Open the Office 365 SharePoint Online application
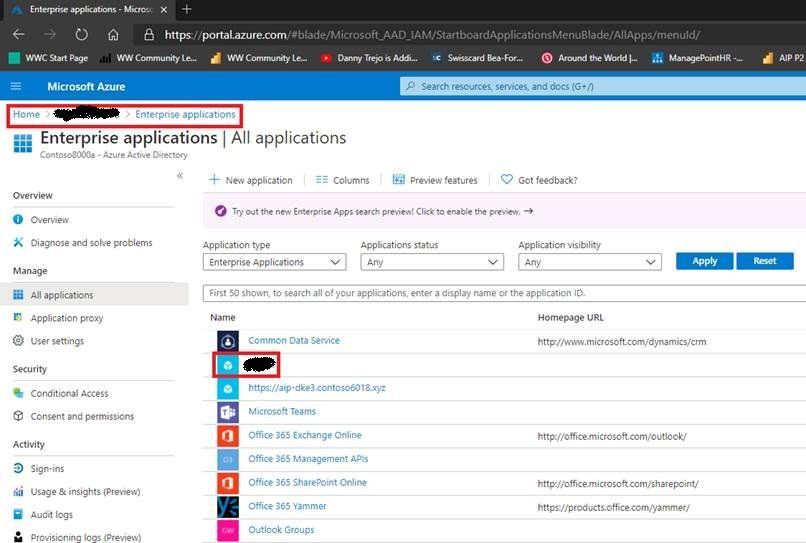Viewport: 806px width, 543px height. (x=307, y=482)
